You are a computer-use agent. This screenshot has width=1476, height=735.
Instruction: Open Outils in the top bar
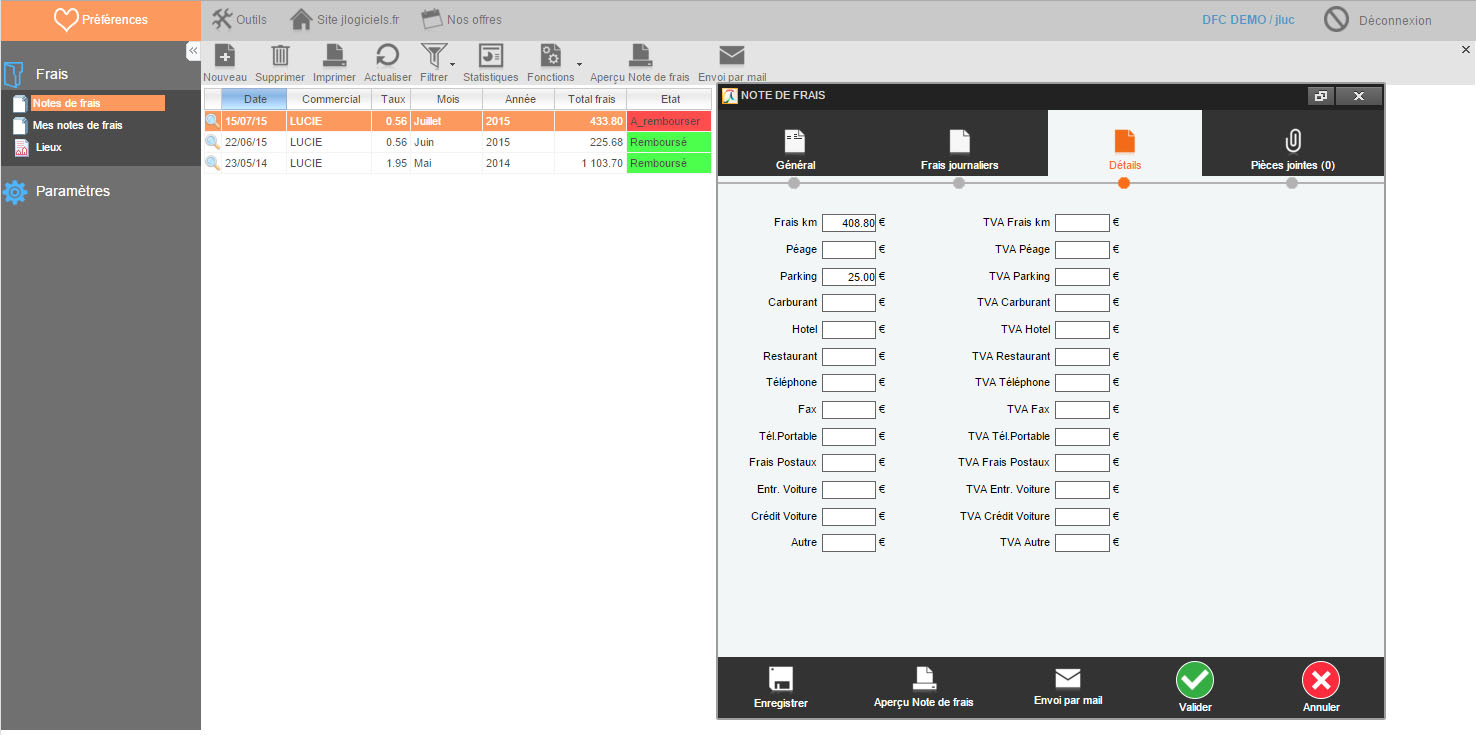coord(239,19)
